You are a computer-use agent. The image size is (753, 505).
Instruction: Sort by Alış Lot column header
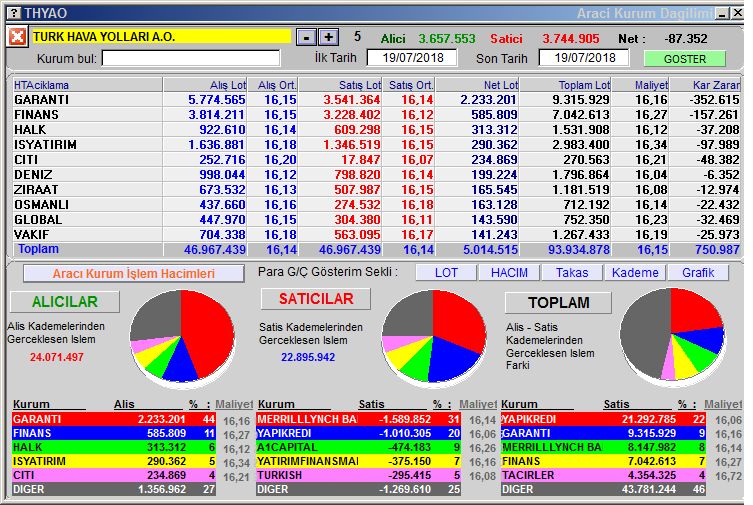coord(206,85)
